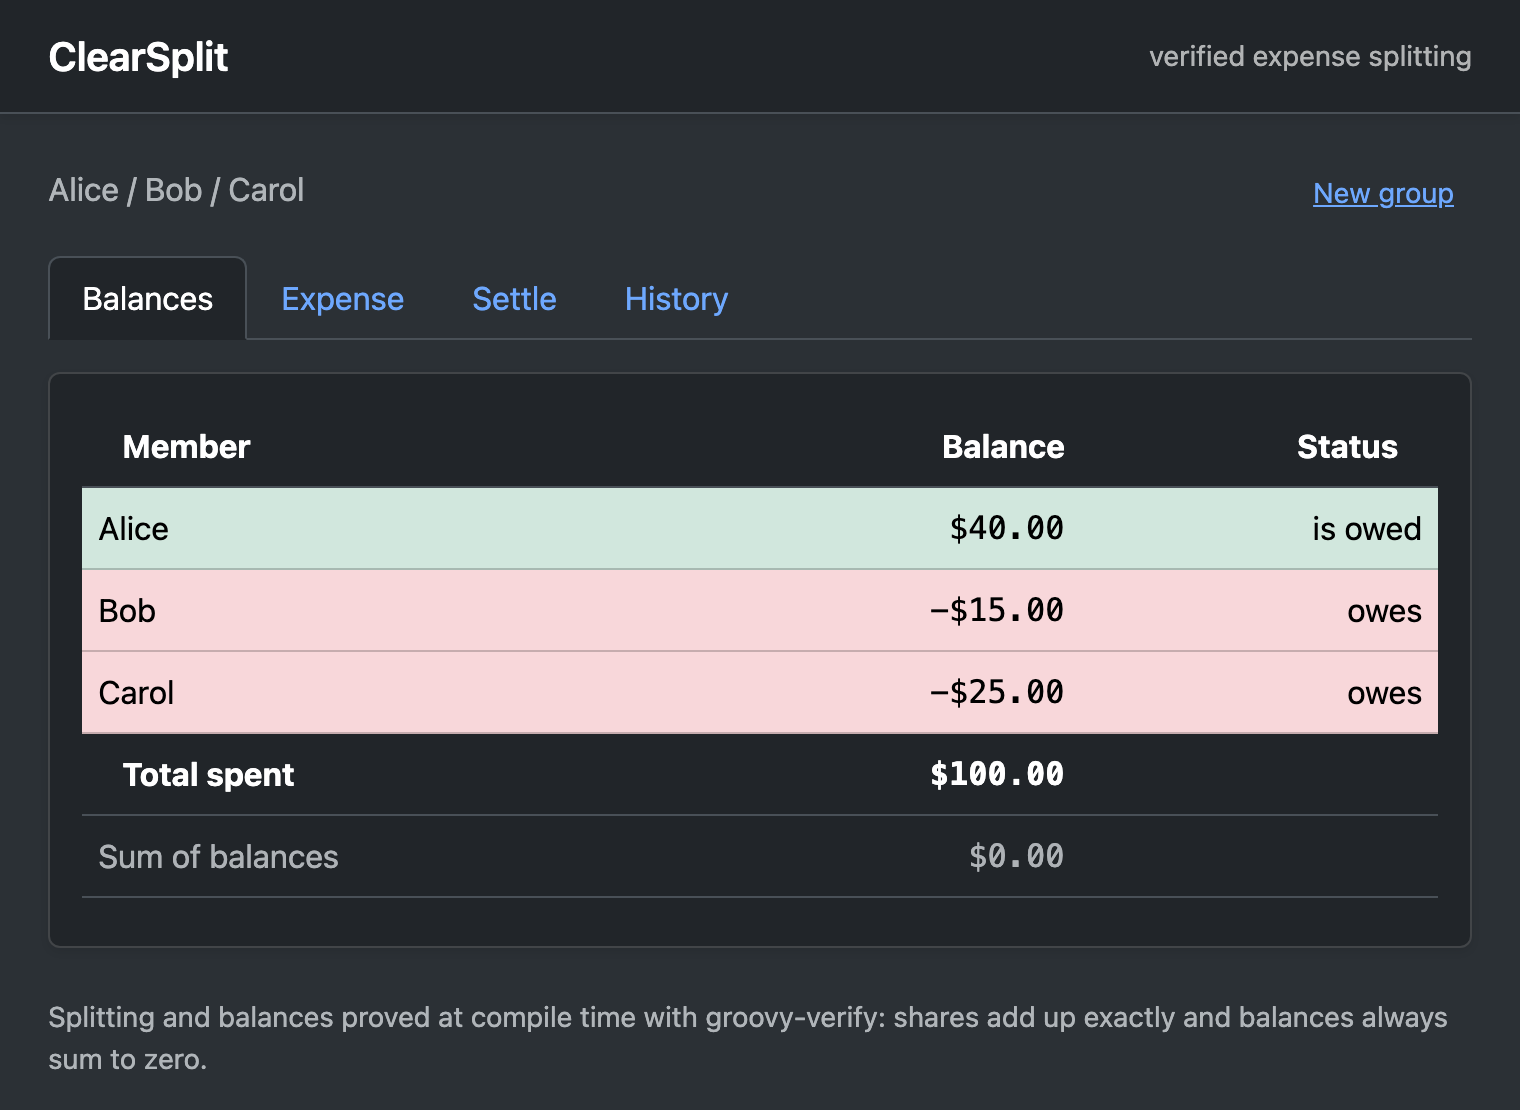
Task: Click the 'owes' status in Carol's row
Action: point(1384,693)
